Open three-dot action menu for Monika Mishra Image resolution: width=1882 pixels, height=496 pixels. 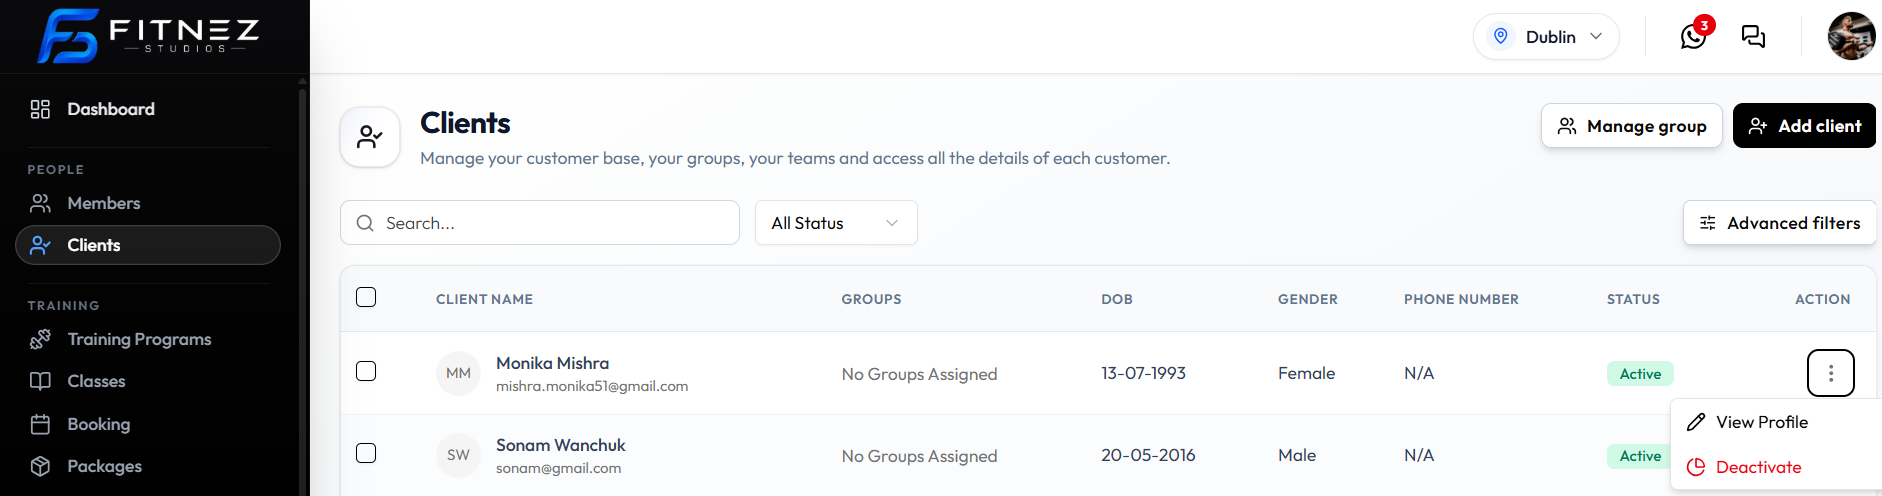pos(1830,373)
